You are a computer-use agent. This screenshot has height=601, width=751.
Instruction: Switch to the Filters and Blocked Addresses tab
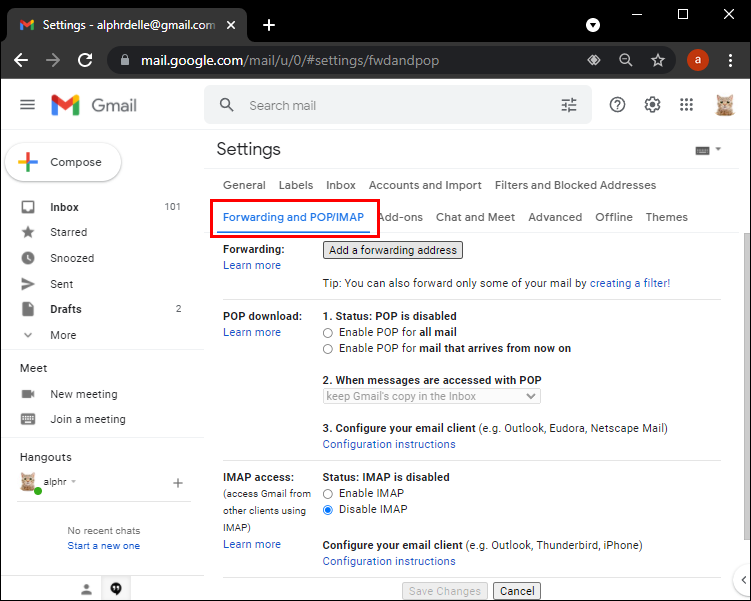(x=575, y=185)
